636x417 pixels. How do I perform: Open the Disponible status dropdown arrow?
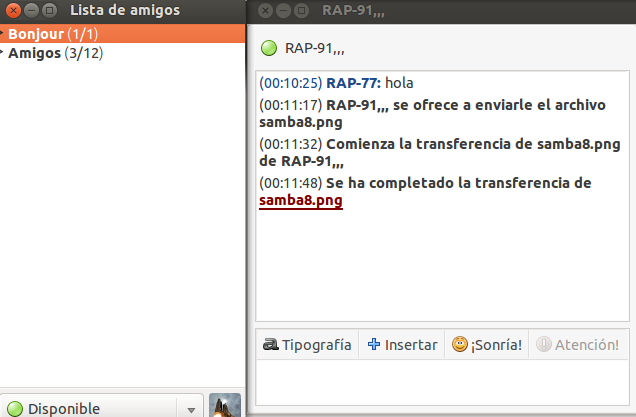[191, 410]
